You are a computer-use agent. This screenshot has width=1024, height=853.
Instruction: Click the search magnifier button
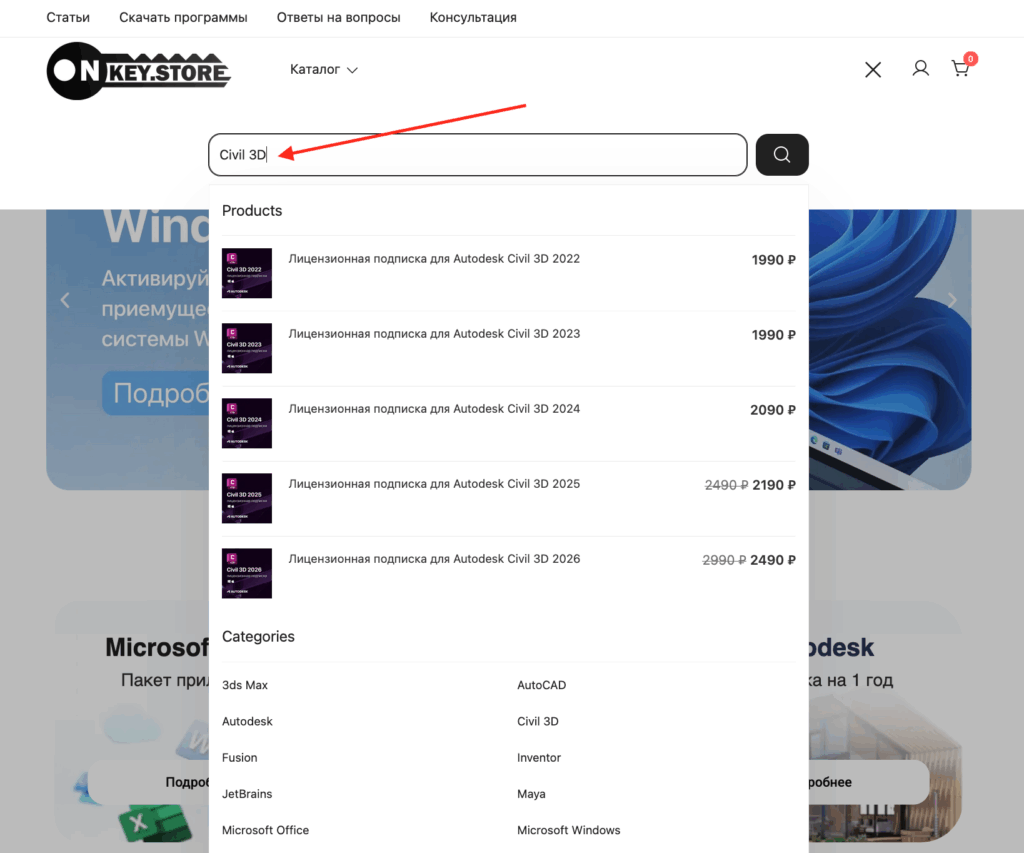782,155
